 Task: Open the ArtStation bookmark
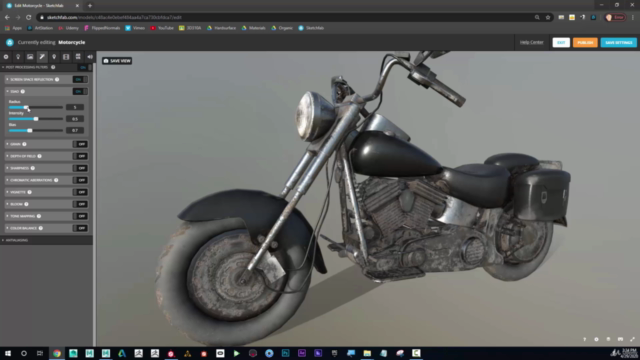pos(40,28)
